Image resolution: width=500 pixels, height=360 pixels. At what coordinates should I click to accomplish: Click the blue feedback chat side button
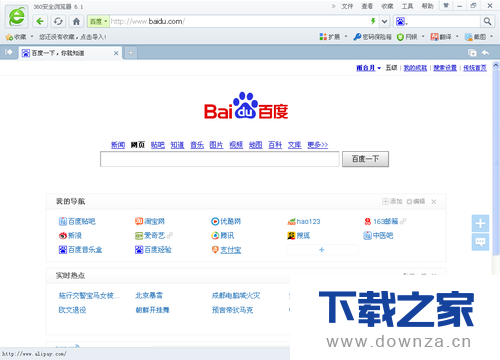pyautogui.click(x=480, y=242)
